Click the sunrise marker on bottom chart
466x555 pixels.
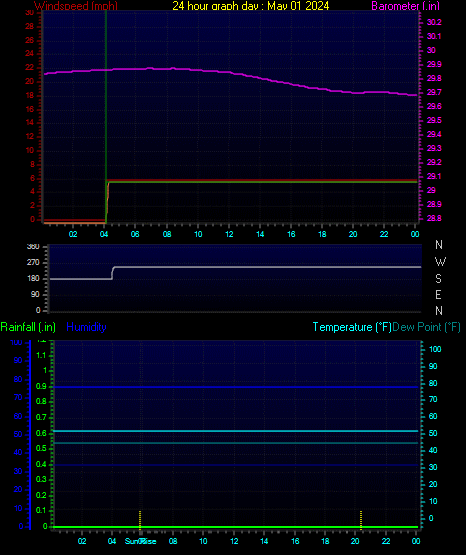140,520
